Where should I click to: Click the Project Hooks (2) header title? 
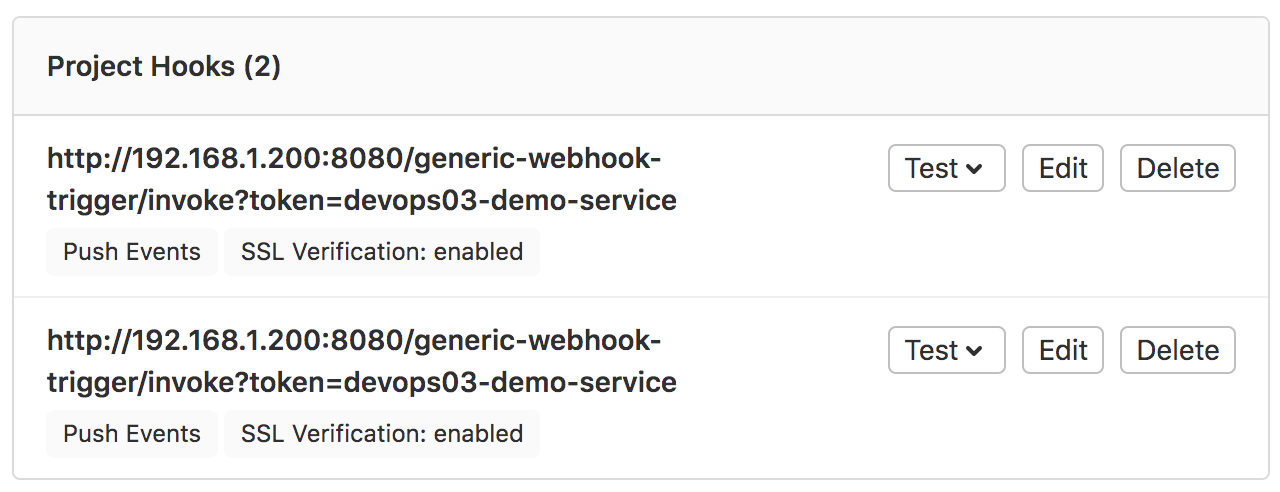(164, 67)
